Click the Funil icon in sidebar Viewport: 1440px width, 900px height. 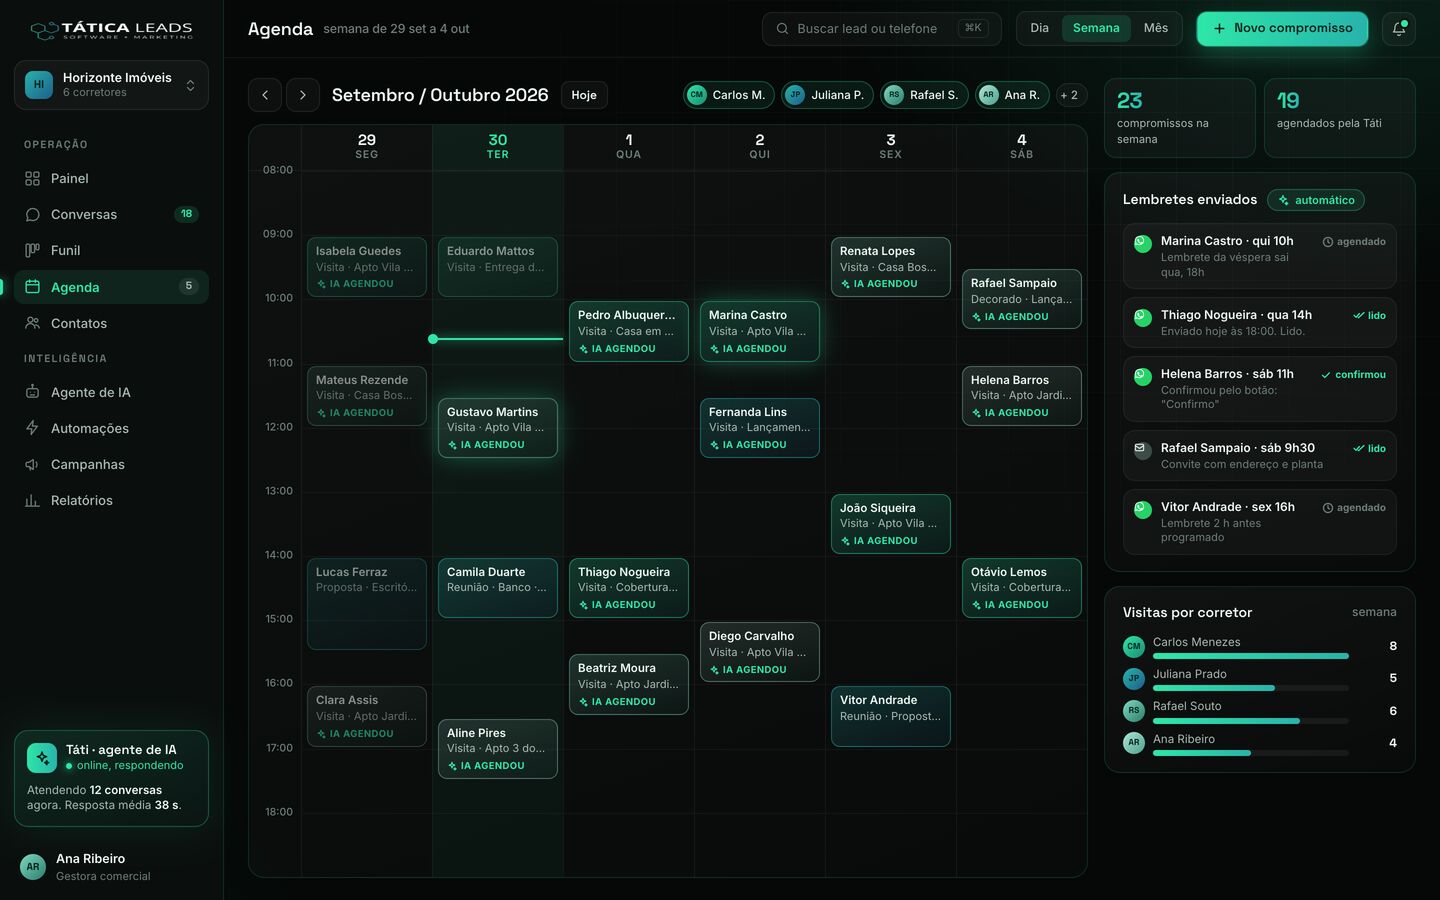(x=32, y=251)
